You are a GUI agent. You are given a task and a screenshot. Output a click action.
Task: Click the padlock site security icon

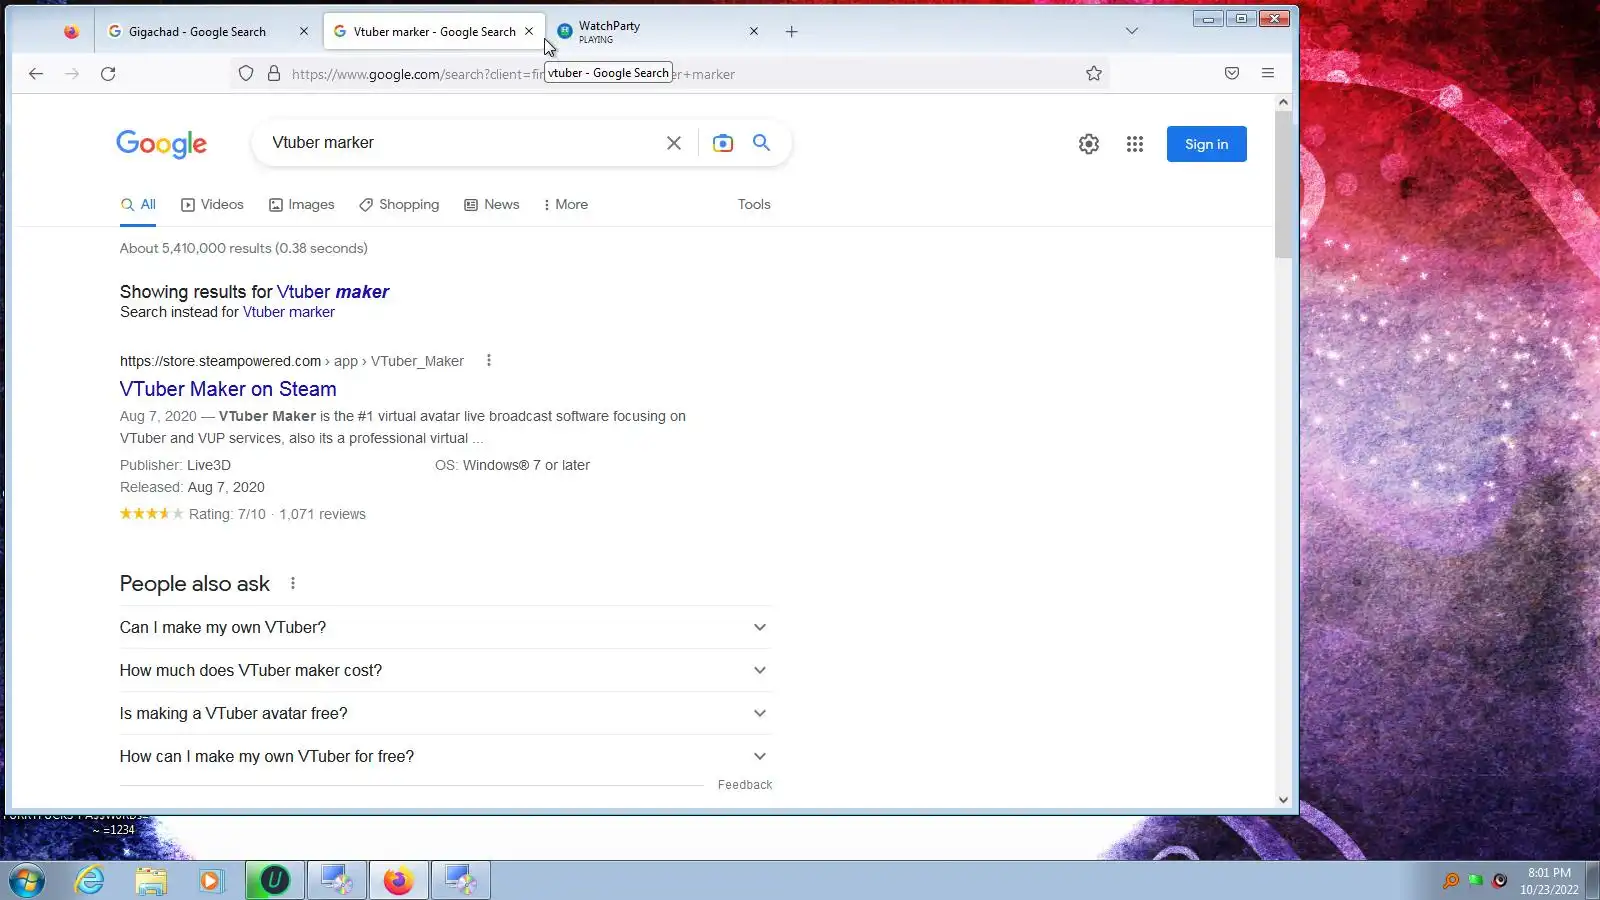274,73
